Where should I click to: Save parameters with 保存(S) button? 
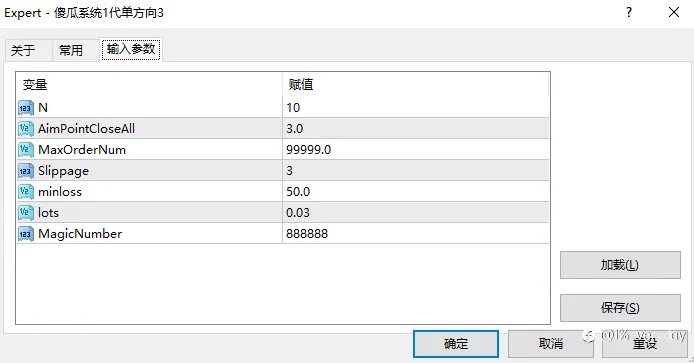click(x=620, y=308)
